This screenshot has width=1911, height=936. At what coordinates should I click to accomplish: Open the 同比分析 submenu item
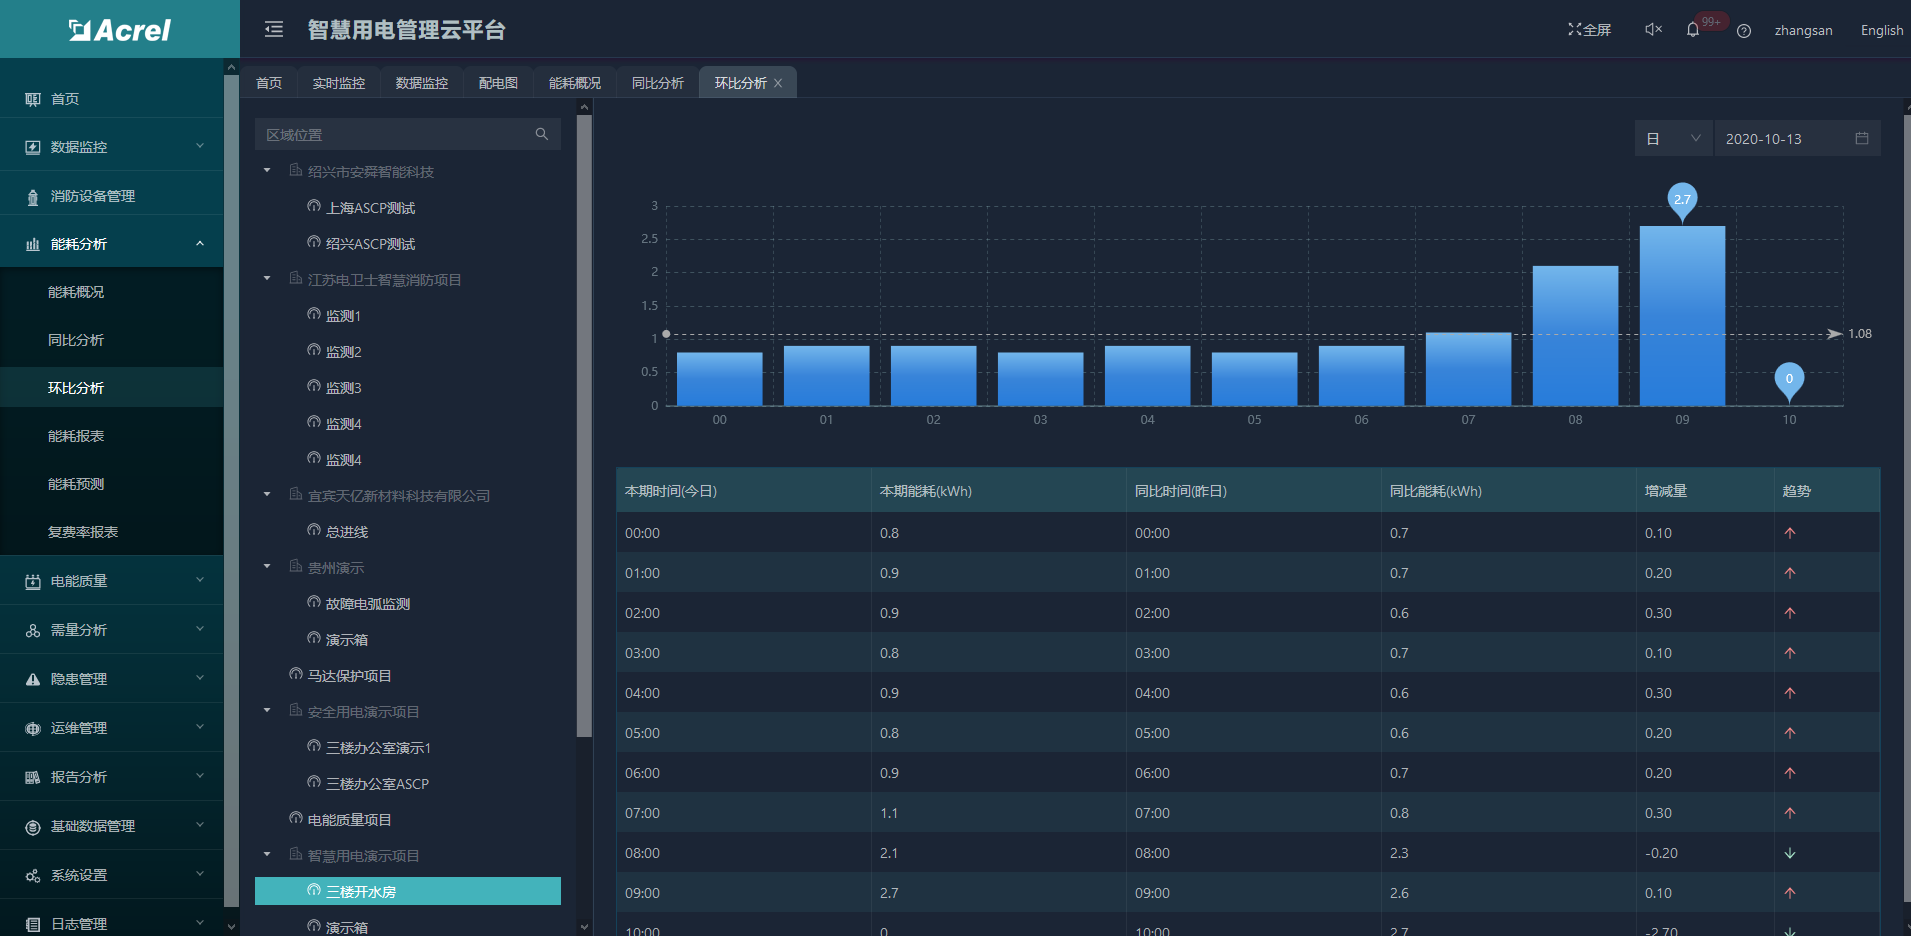click(x=112, y=340)
